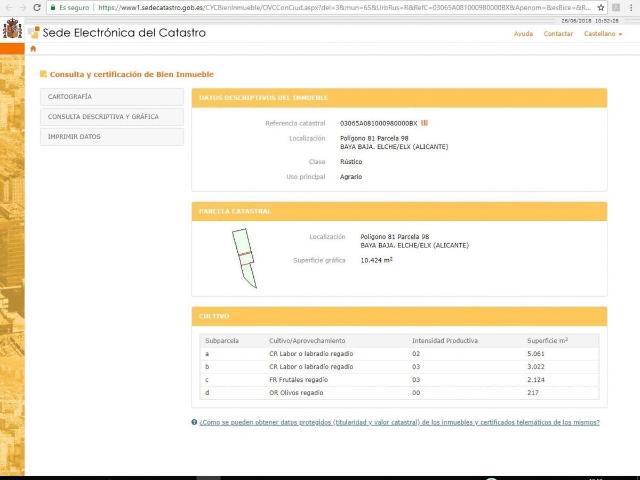Follow the link about obtaining datos protegidos
The width and height of the screenshot is (640, 480).
[399, 422]
